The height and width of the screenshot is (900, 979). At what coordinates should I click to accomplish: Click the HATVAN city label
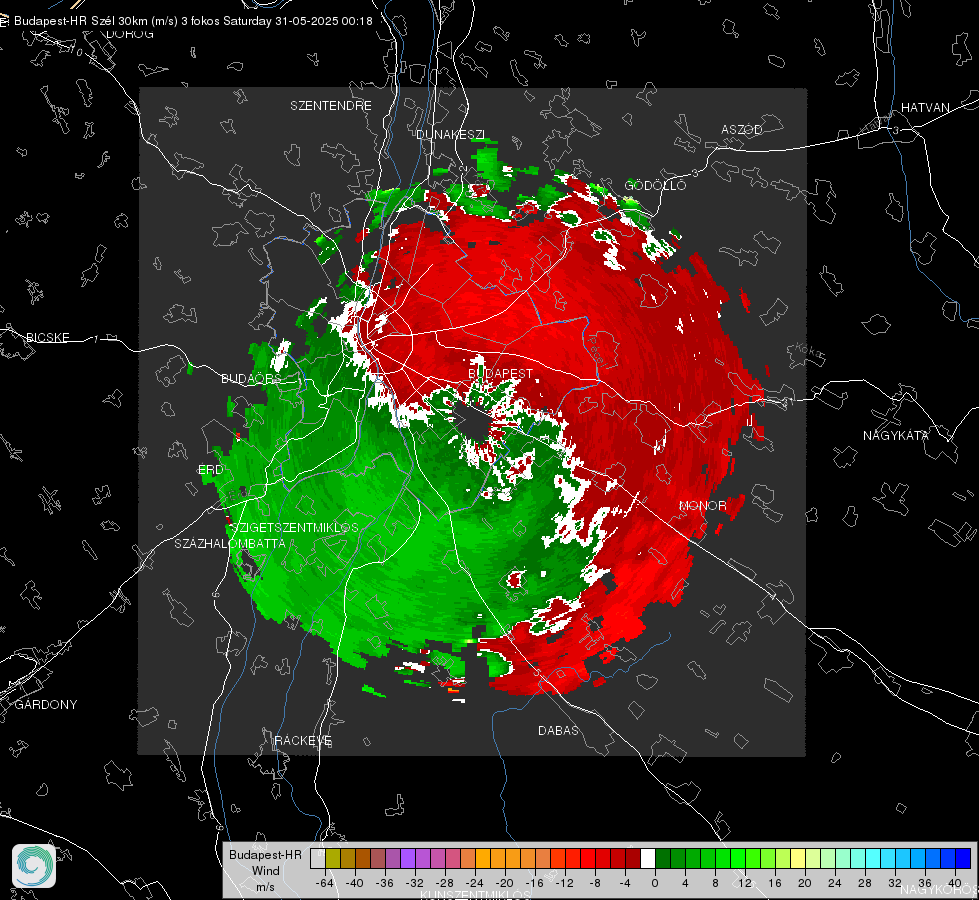pos(925,107)
